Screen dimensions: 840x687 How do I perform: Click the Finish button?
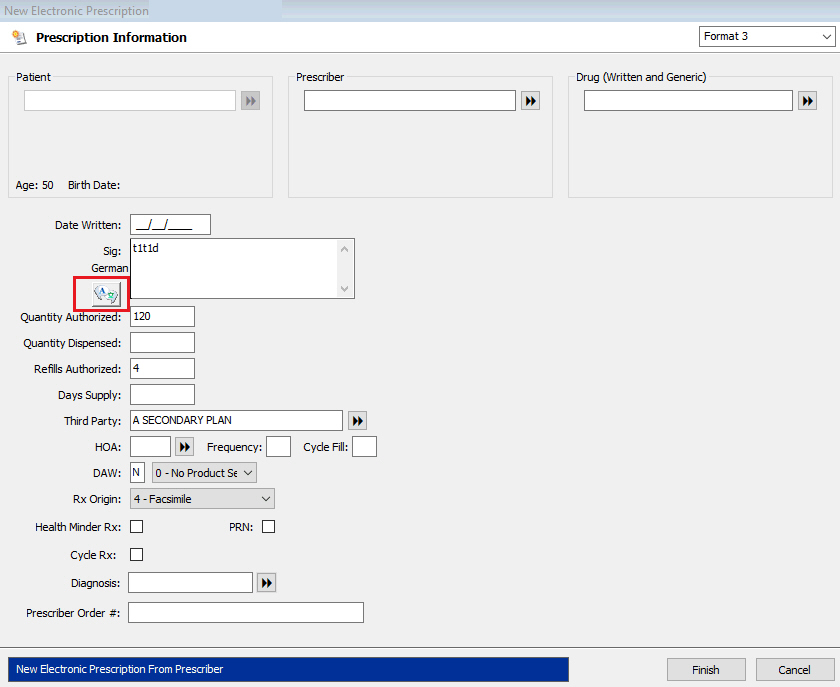point(706,670)
